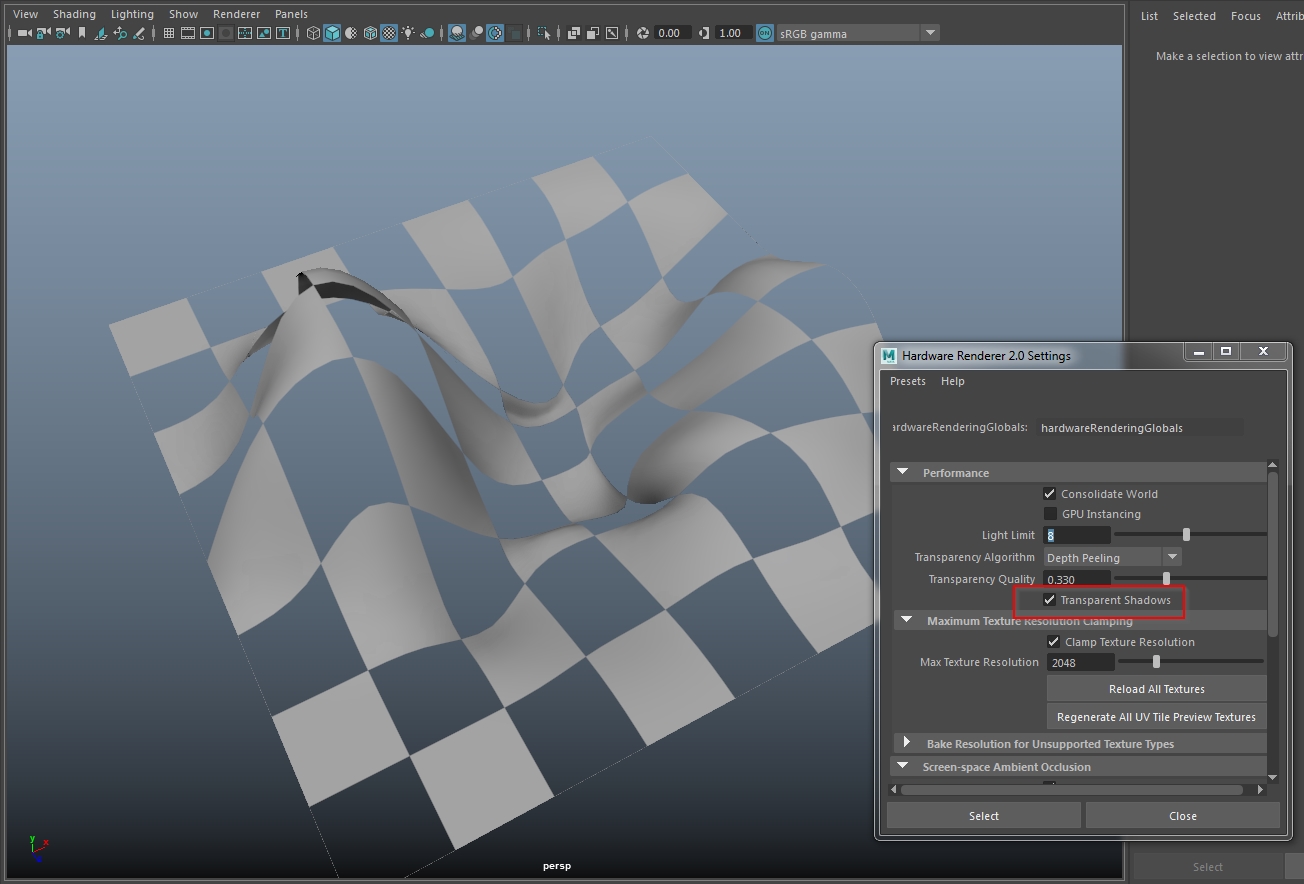Open the Presets menu in settings window

908,381
